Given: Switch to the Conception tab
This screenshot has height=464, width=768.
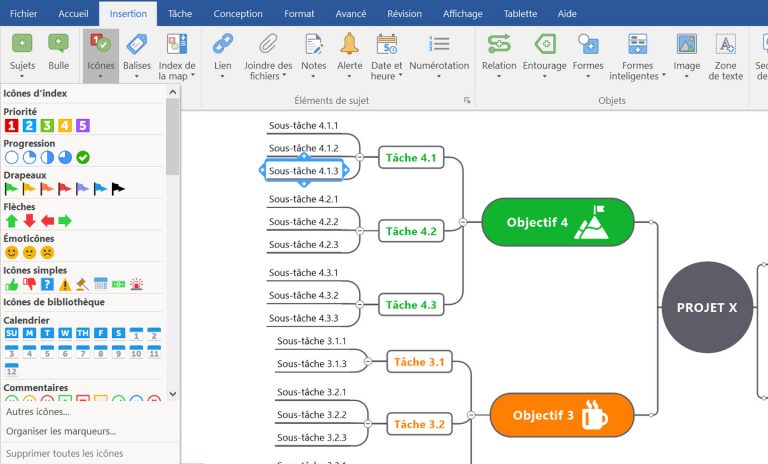Looking at the screenshot, I should (238, 14).
